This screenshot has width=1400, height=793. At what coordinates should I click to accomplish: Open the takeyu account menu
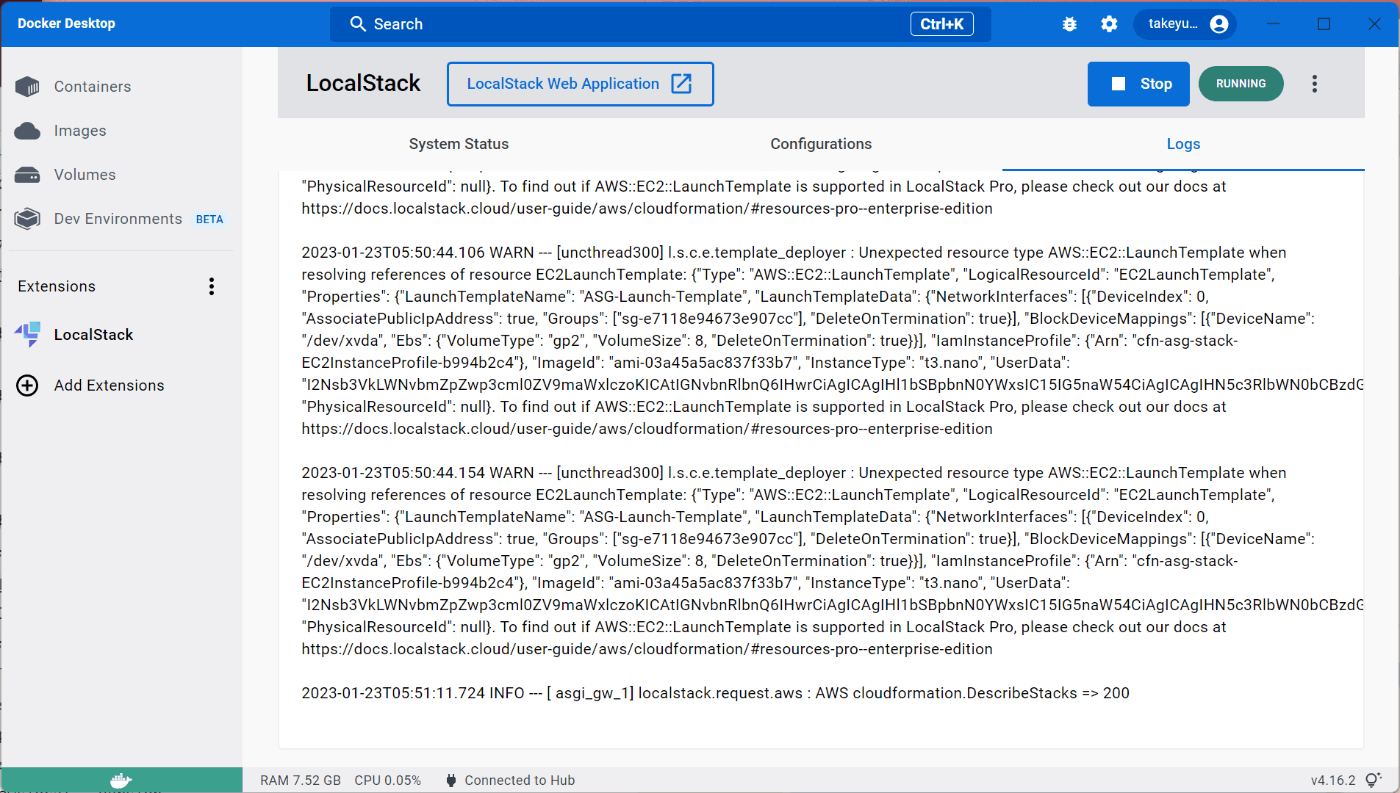(1185, 24)
